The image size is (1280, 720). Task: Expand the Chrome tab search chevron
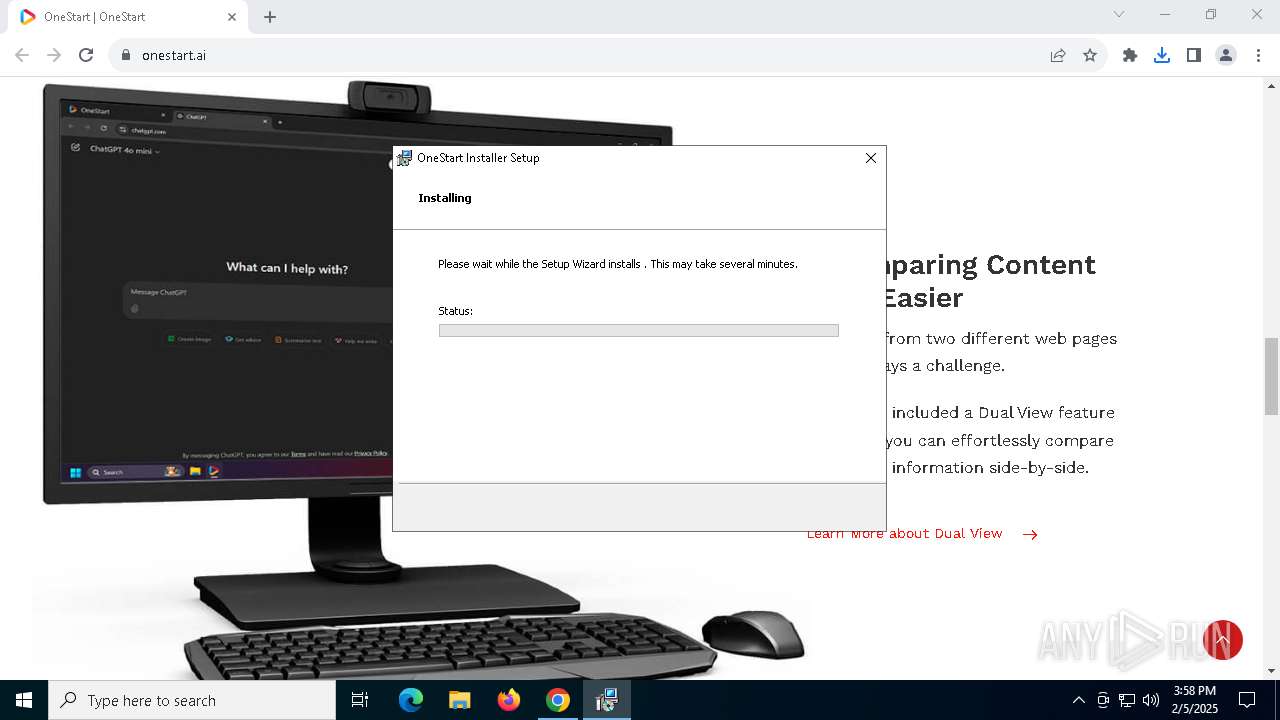click(1119, 15)
